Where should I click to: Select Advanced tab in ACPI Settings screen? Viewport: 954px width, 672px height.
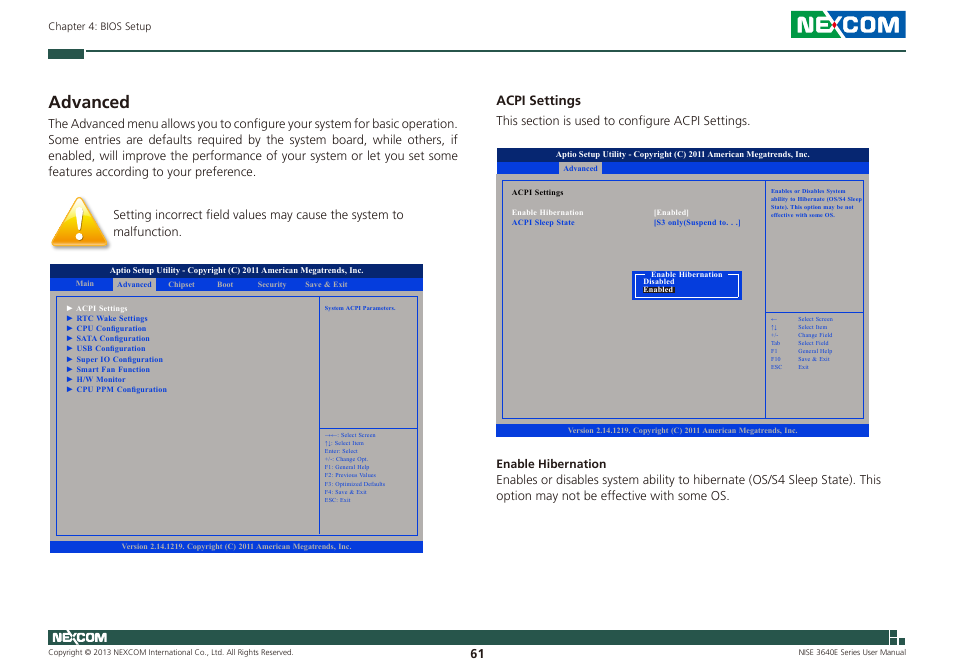580,168
